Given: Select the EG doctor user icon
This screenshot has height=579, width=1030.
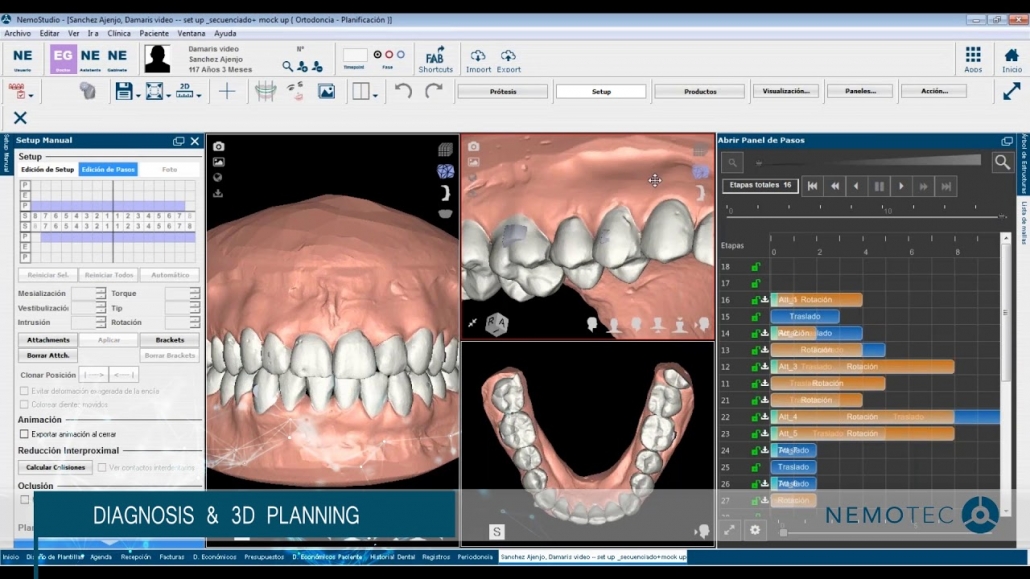Looking at the screenshot, I should coord(63,59).
